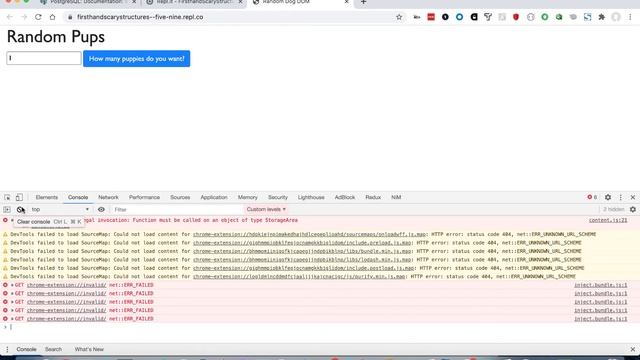Open the purify.min.js.map link
This screenshot has width=640, height=360.
point(299,277)
